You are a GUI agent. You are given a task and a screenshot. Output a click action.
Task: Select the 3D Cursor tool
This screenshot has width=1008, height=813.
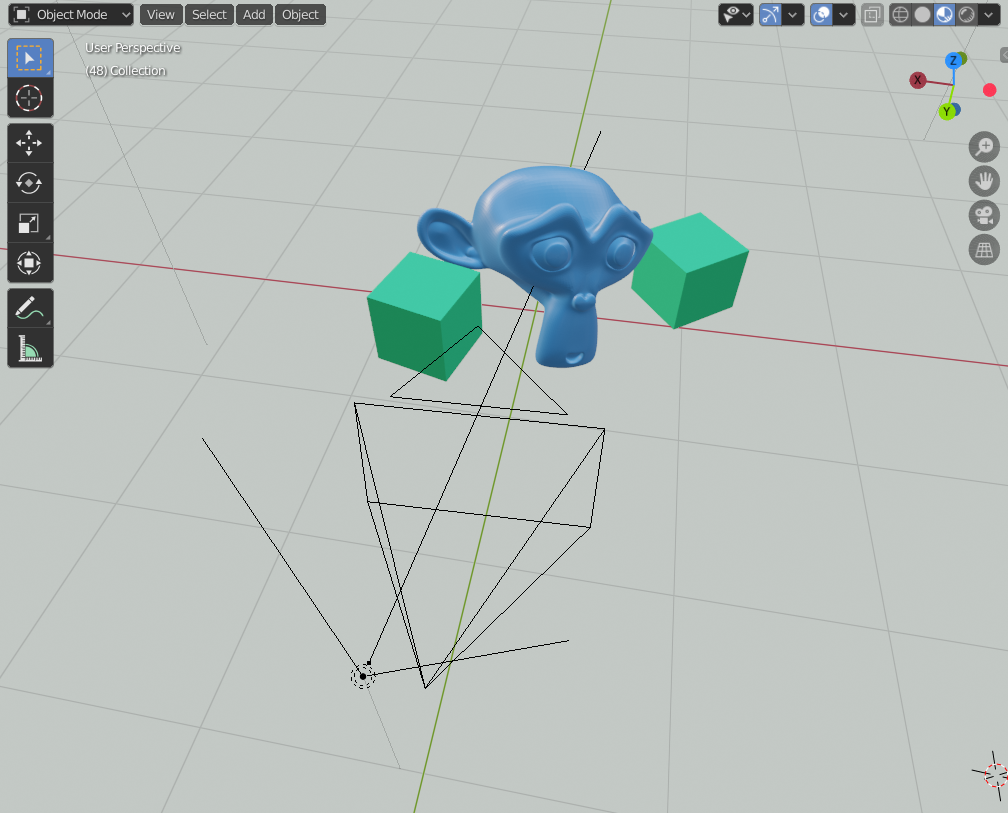(x=30, y=98)
